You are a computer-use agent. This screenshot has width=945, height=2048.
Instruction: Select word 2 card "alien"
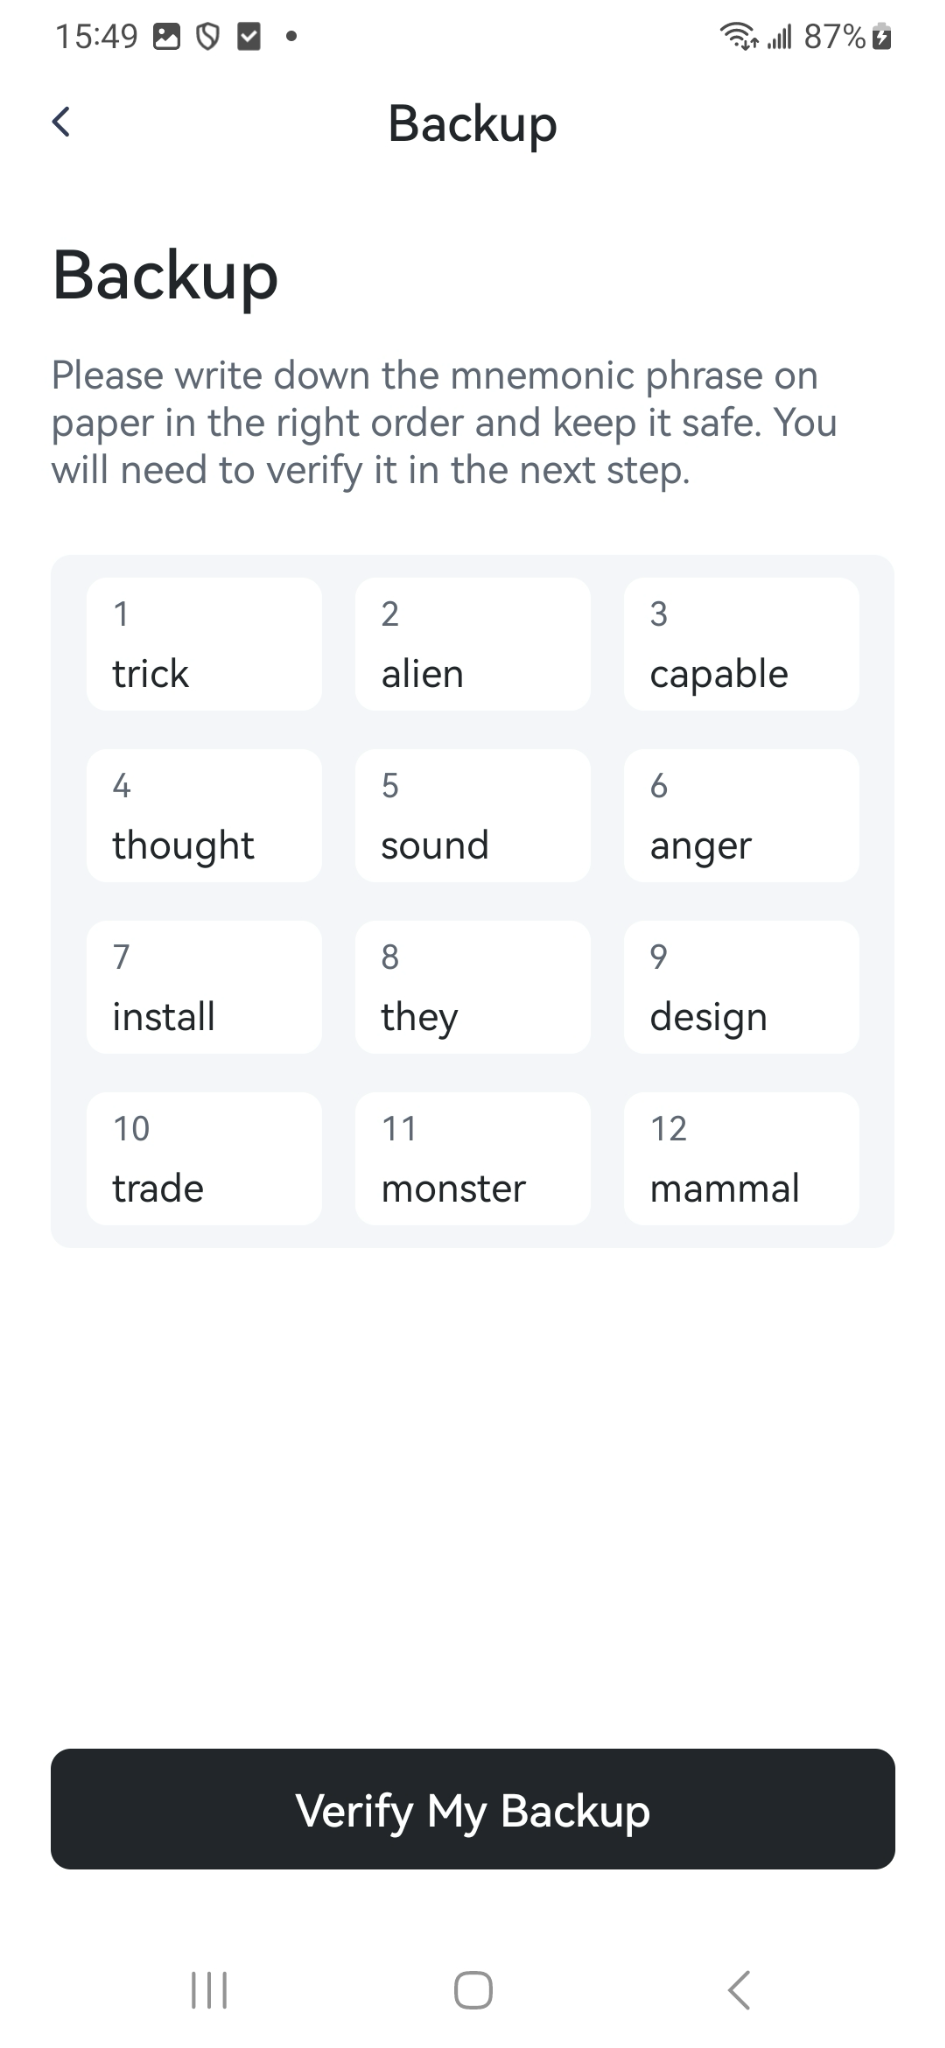coord(472,643)
